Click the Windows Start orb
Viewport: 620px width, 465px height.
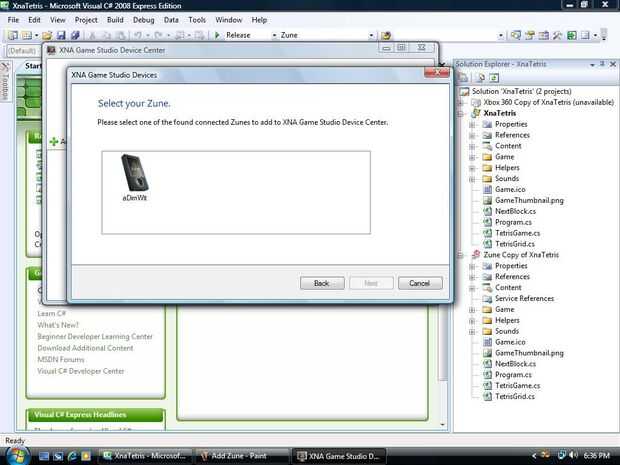click(17, 456)
